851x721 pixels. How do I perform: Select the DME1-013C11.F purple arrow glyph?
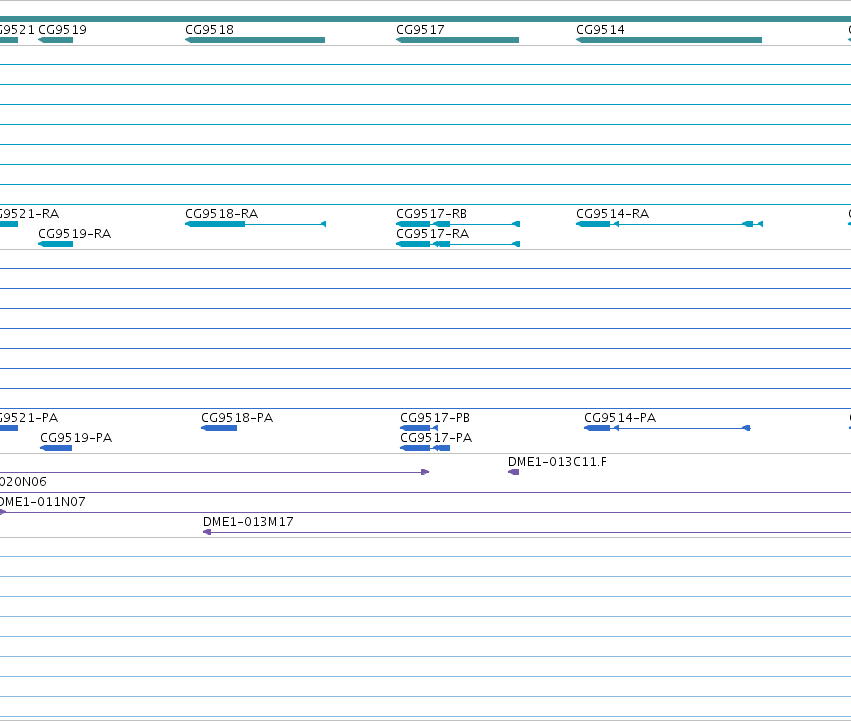pos(513,472)
